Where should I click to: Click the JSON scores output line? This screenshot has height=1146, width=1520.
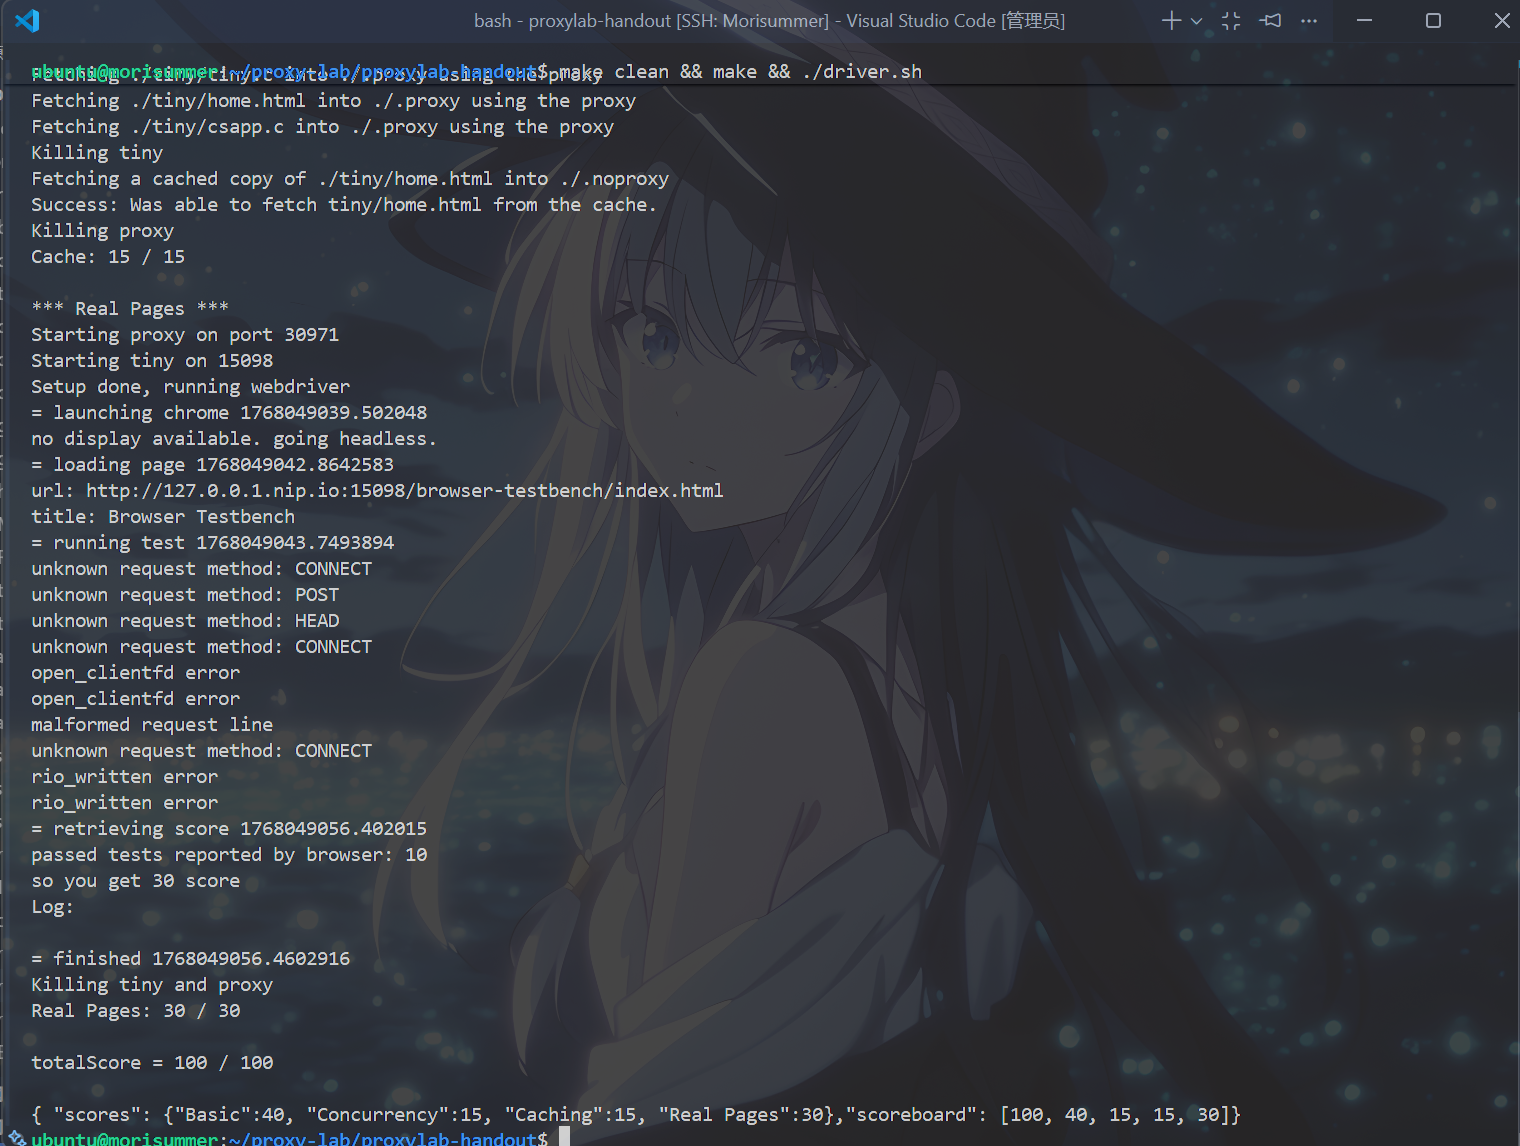(x=635, y=1115)
